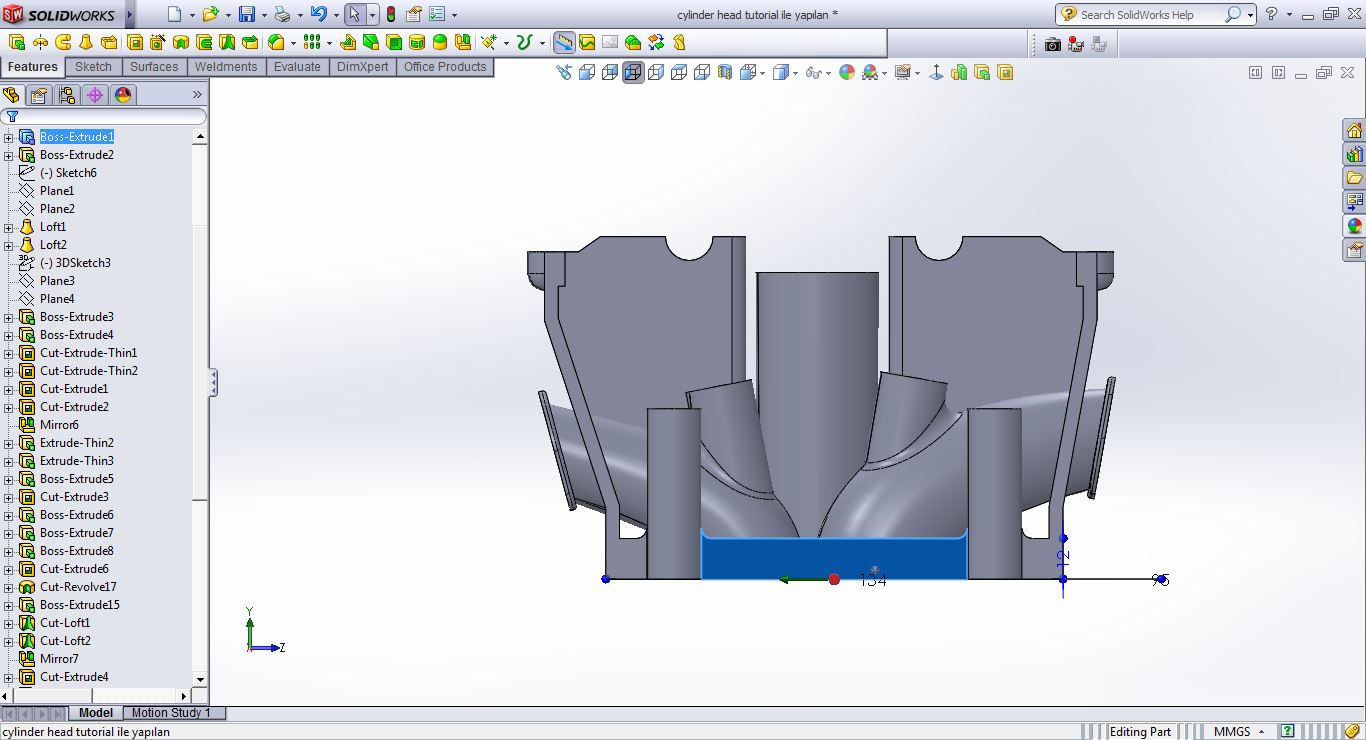Click the camera screen capture icon
The image size is (1366, 740).
[x=1052, y=43]
